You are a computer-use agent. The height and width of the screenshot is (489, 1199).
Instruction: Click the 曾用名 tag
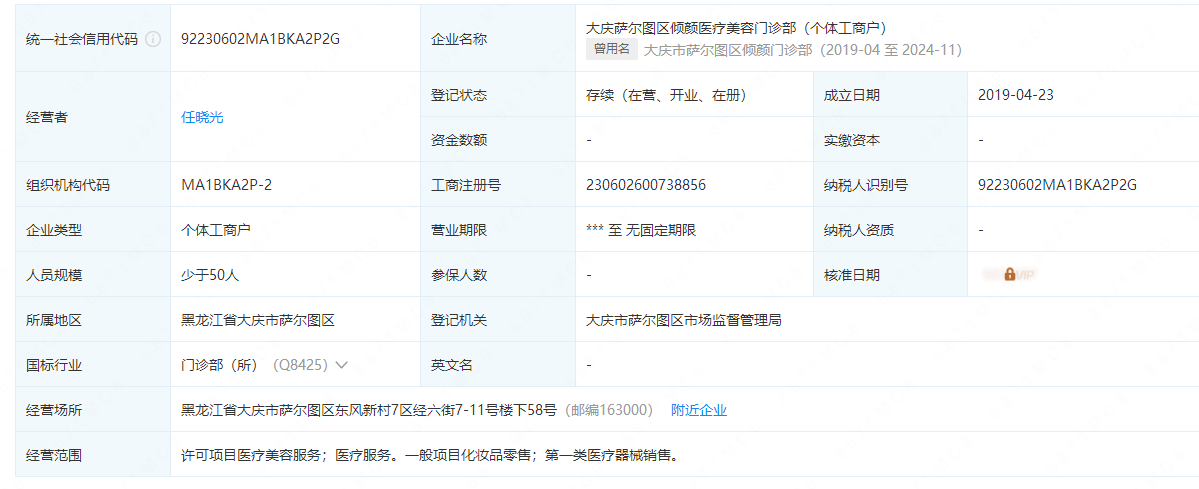point(611,48)
